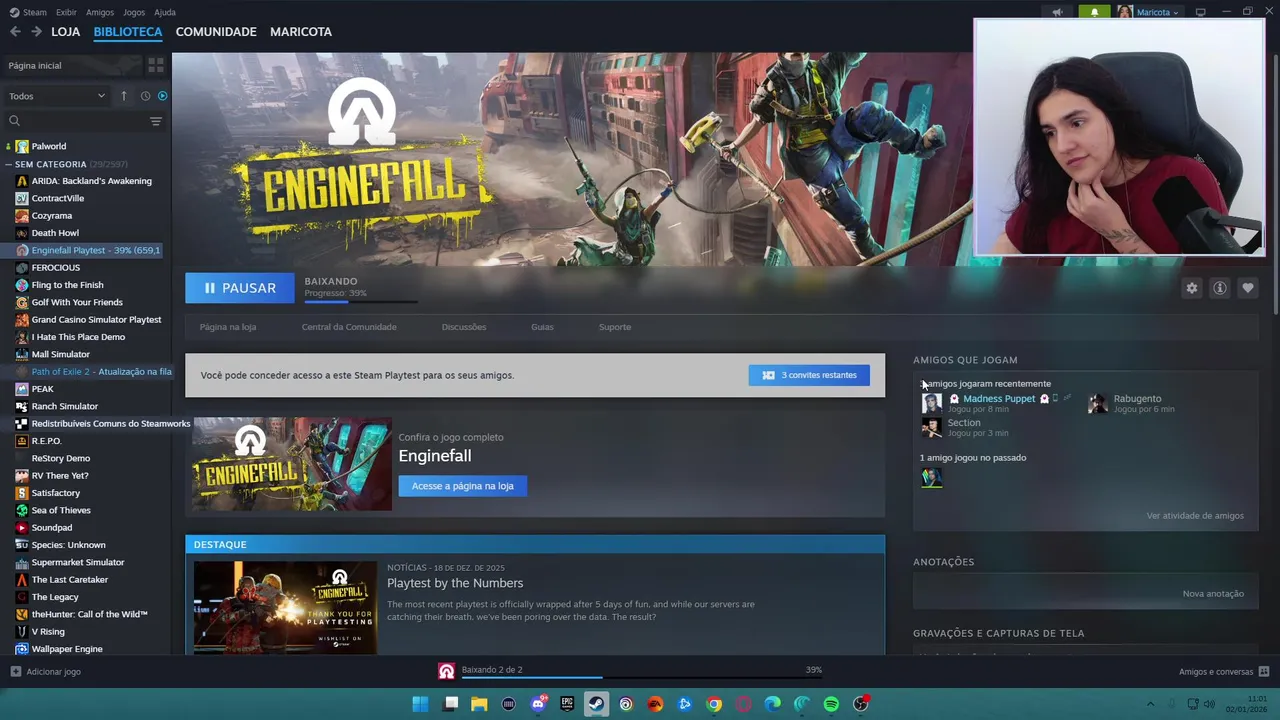1280x720 pixels.
Task: Open Section friend profile
Action: tap(964, 423)
